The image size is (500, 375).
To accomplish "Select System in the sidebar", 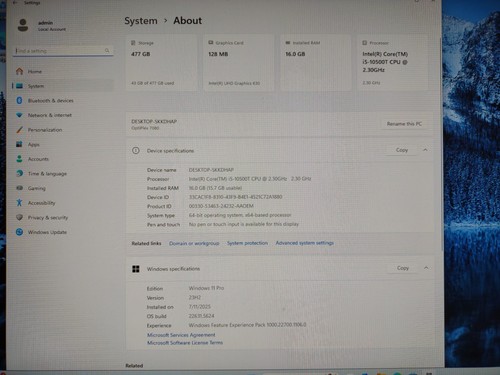I will click(63, 86).
